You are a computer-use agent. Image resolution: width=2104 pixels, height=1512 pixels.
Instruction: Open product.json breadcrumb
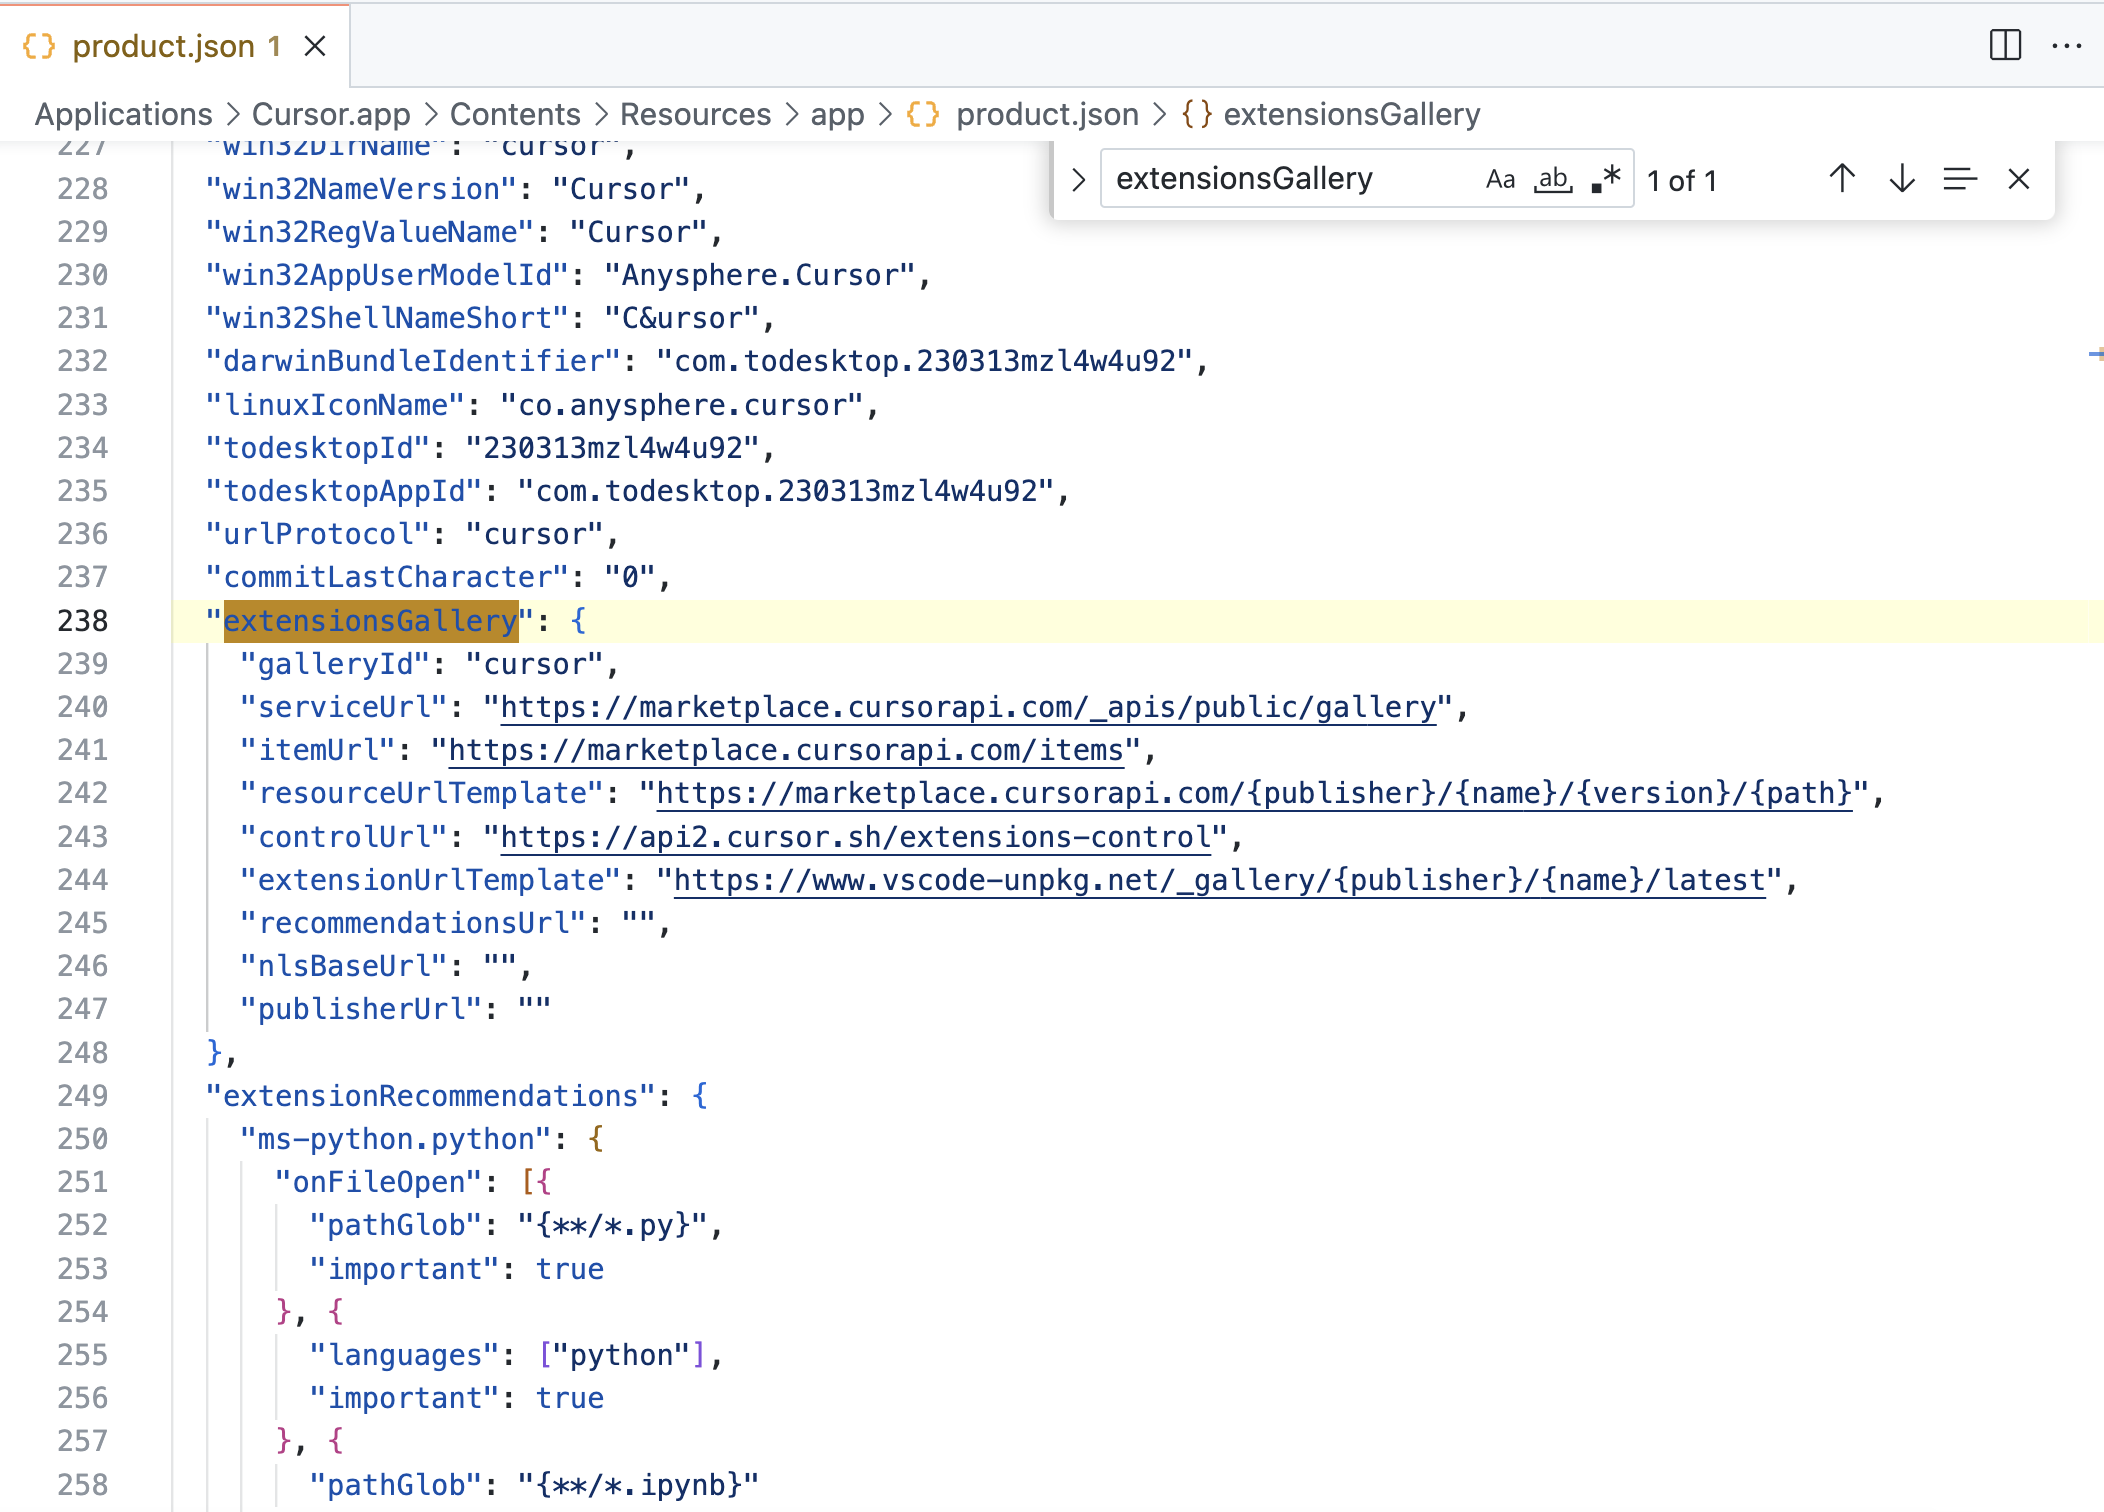1024,114
